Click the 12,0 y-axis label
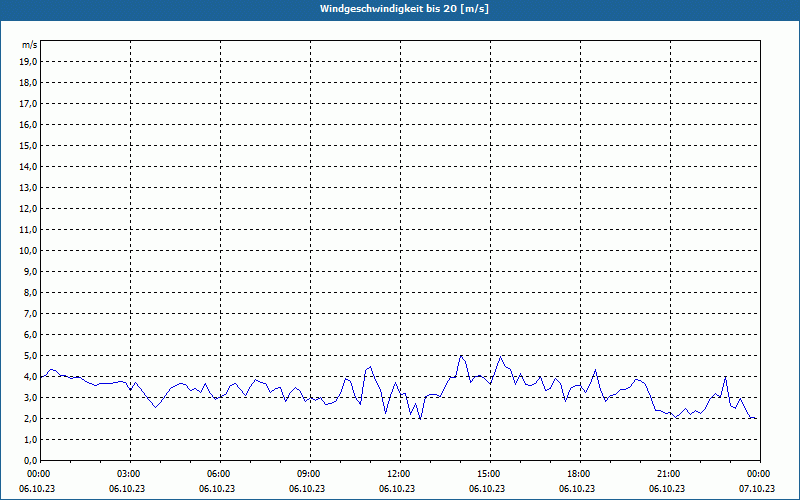 click(28, 209)
